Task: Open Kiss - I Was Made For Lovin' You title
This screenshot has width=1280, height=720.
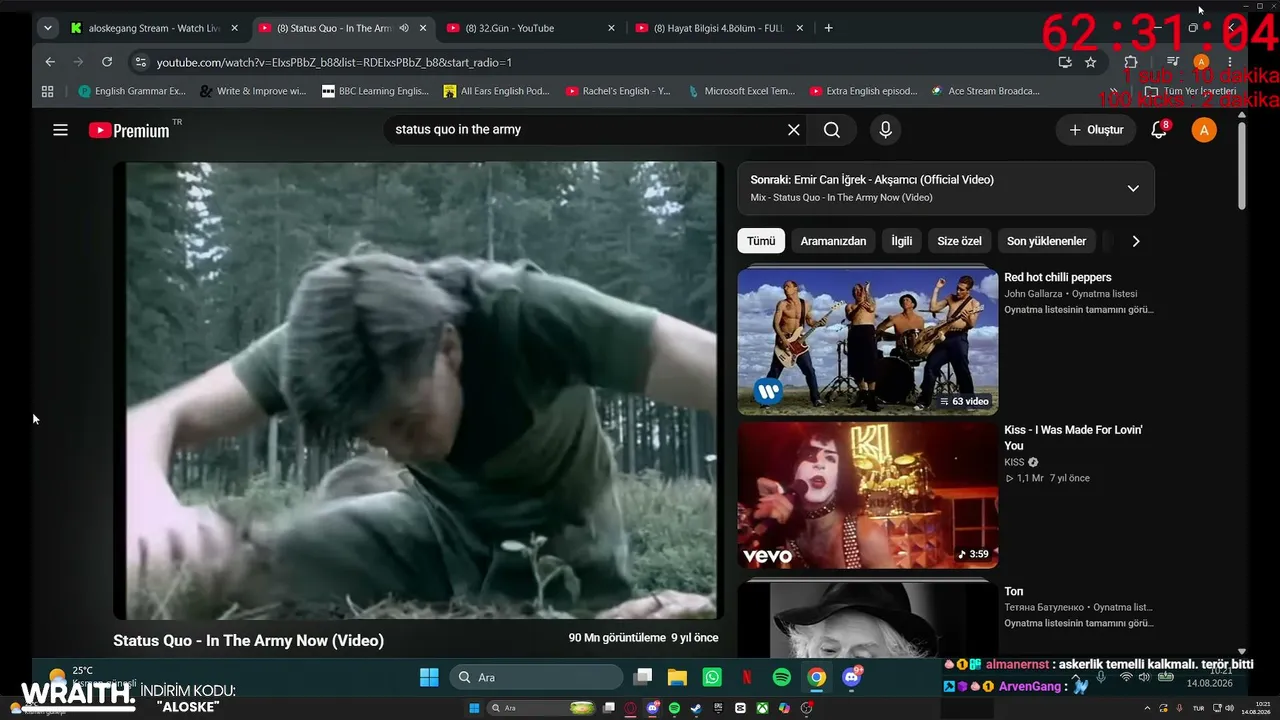Action: click(x=1073, y=438)
